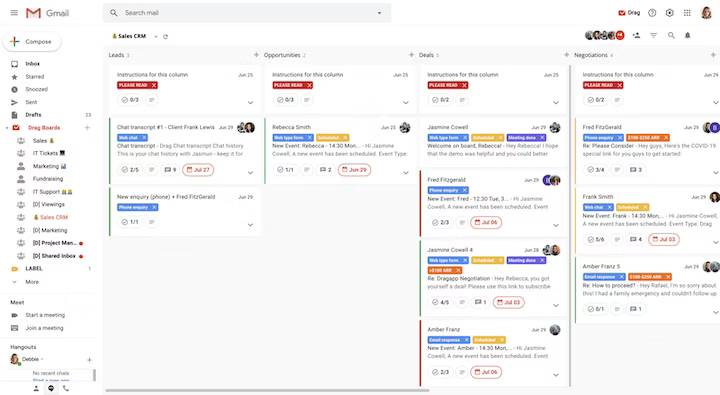Toggle the 5/6 checklist on Frank Smith card
Viewport: 720px width, 395px height.
tap(596, 239)
